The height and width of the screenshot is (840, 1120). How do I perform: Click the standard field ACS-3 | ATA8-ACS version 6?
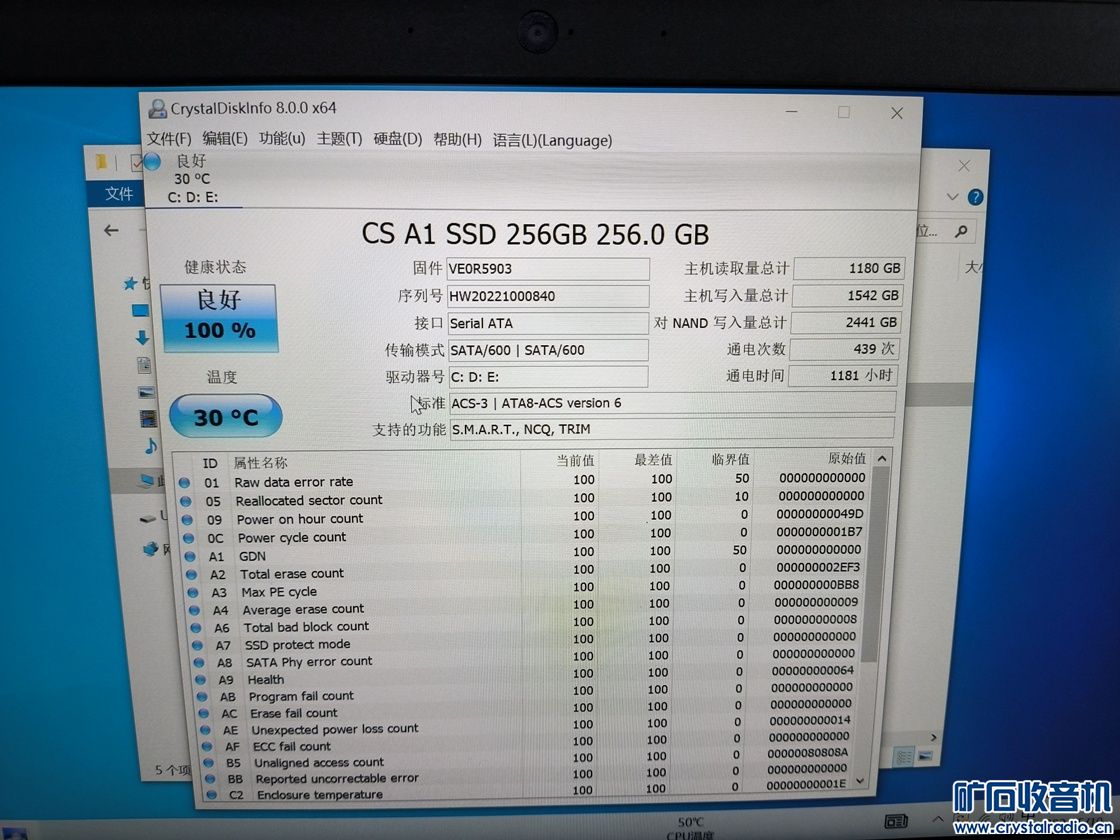tap(672, 402)
